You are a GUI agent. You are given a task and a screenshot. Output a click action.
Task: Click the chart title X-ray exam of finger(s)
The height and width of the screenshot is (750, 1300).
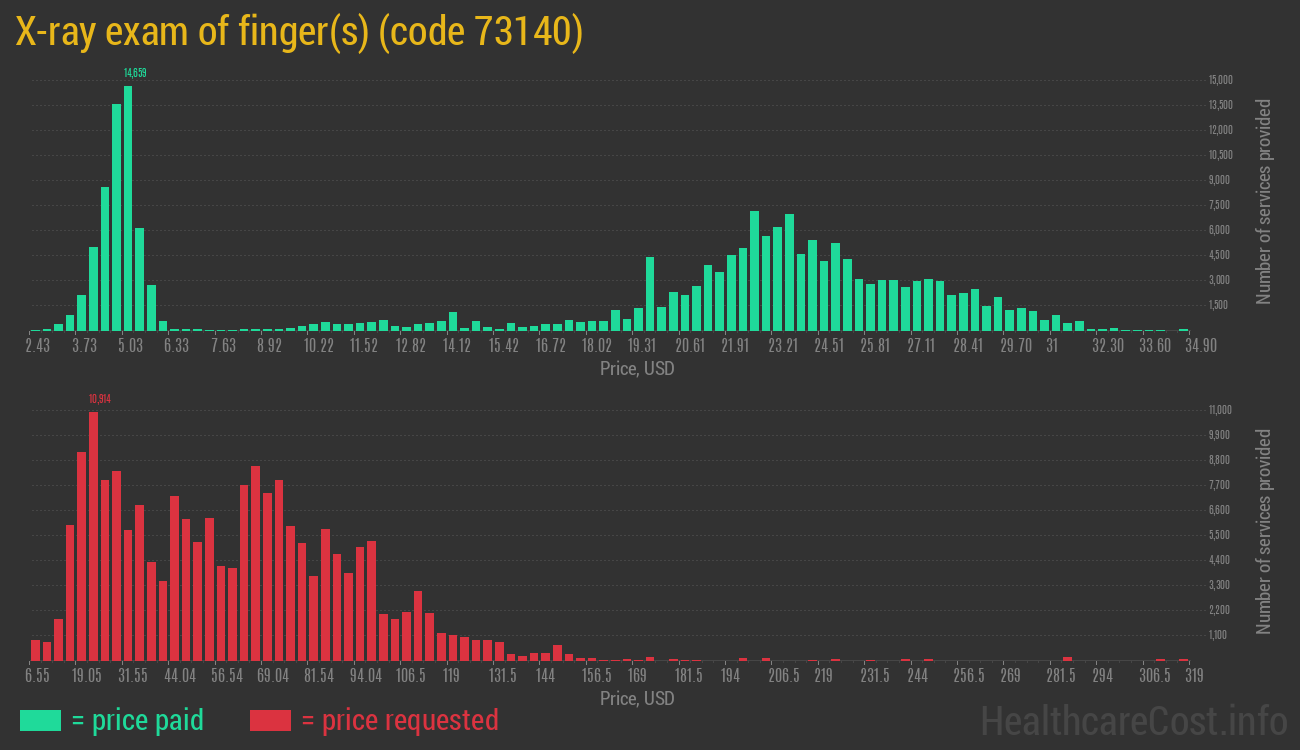tap(299, 33)
